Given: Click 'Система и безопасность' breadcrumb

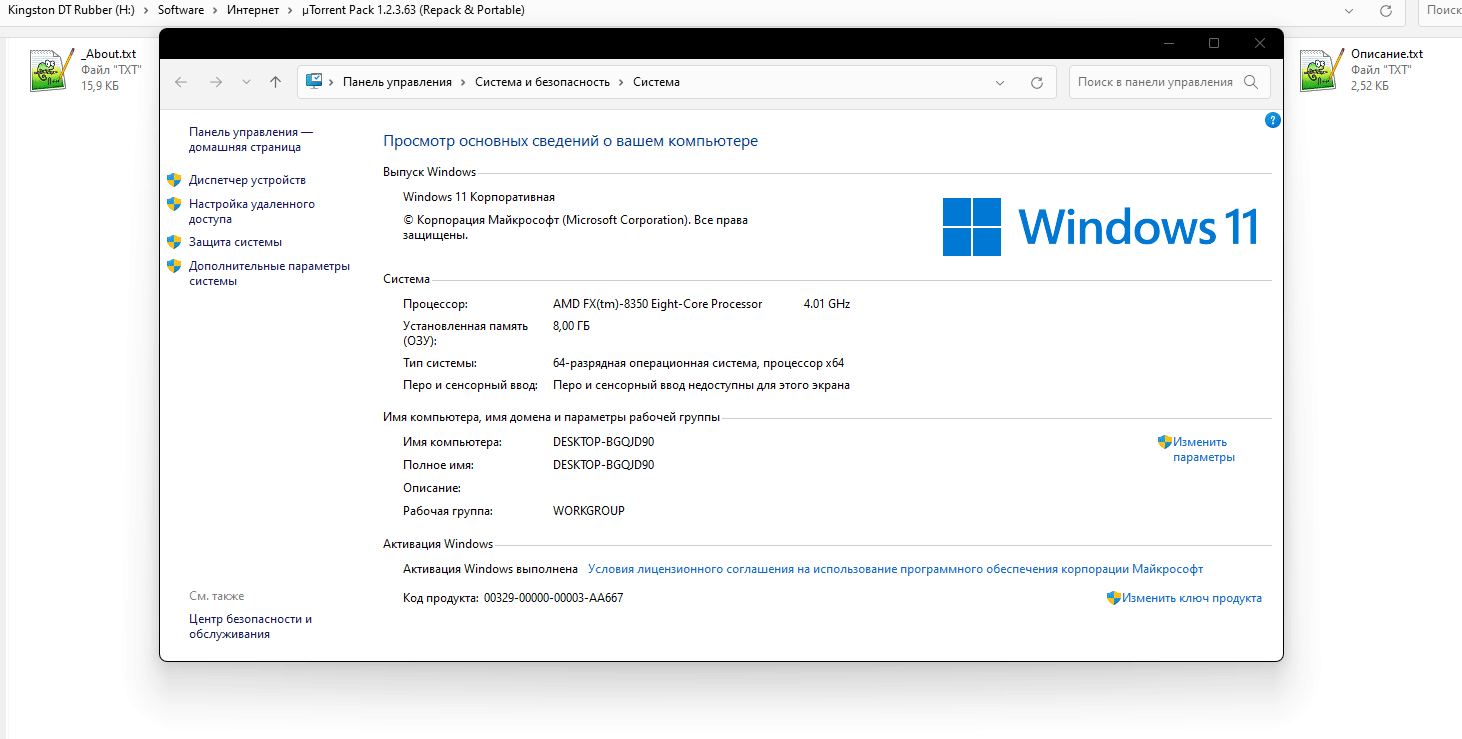Looking at the screenshot, I should 542,82.
